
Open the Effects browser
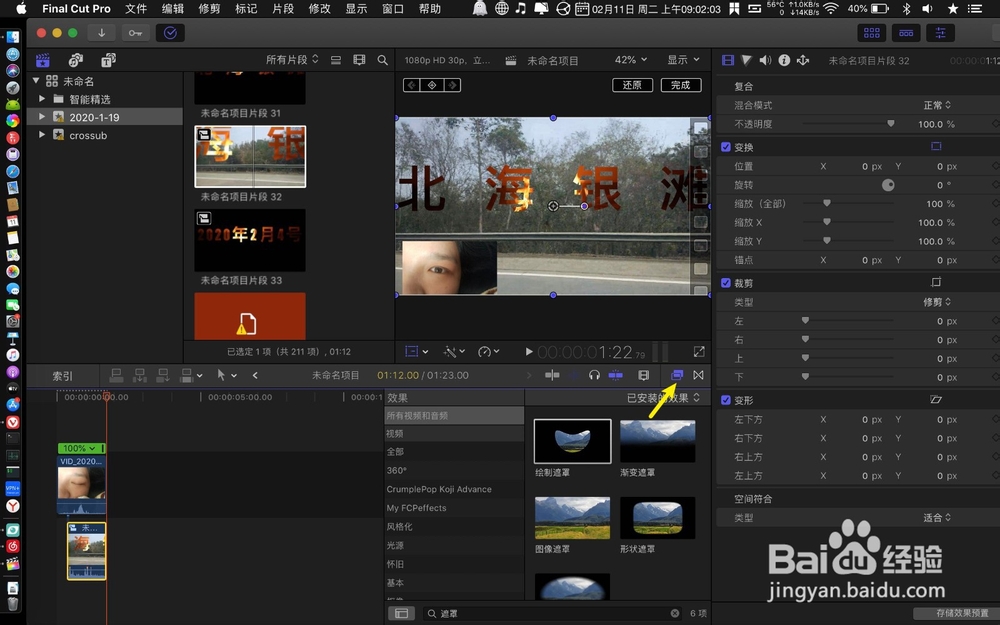pos(678,376)
